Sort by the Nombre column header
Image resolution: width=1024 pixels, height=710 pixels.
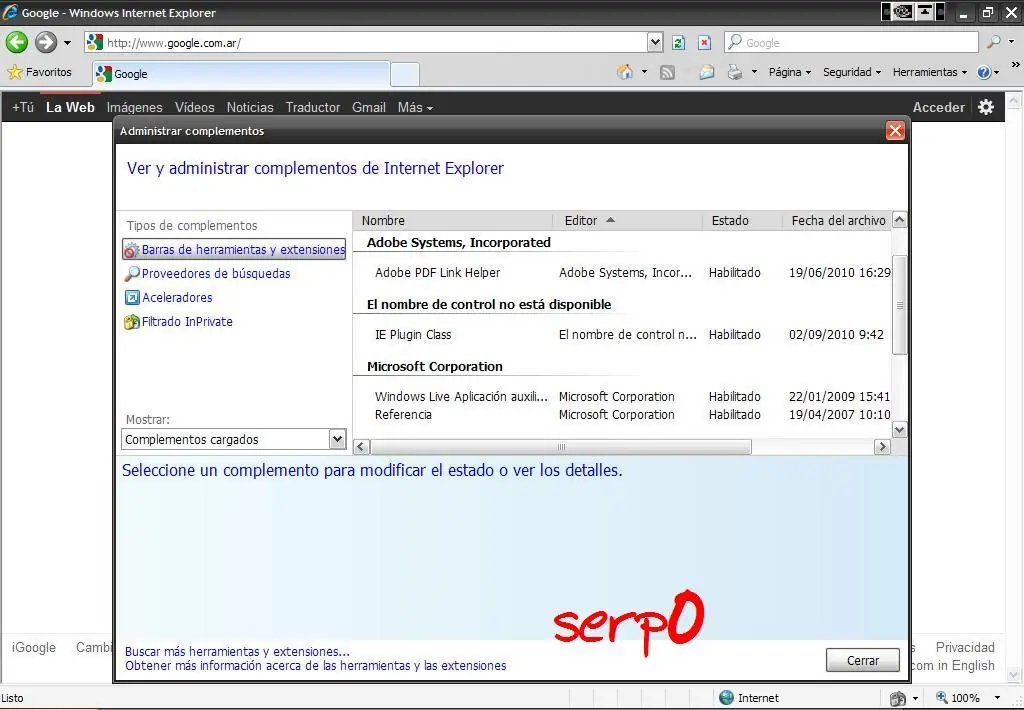[453, 221]
